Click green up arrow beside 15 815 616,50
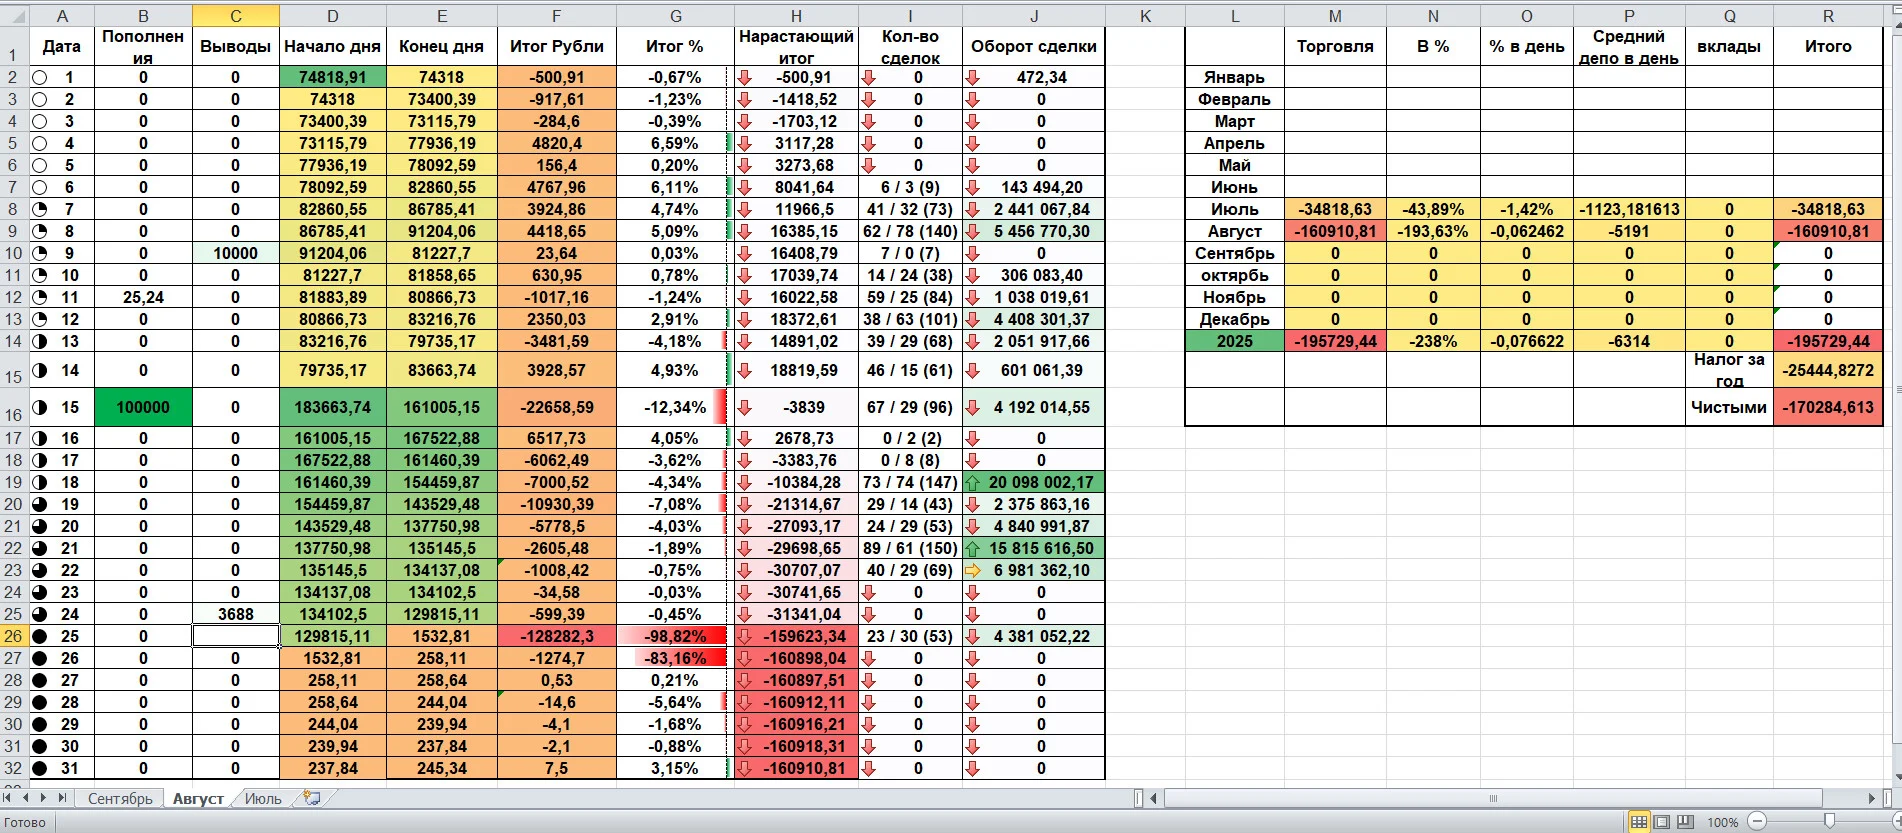Image resolution: width=1902 pixels, height=833 pixels. 973,548
